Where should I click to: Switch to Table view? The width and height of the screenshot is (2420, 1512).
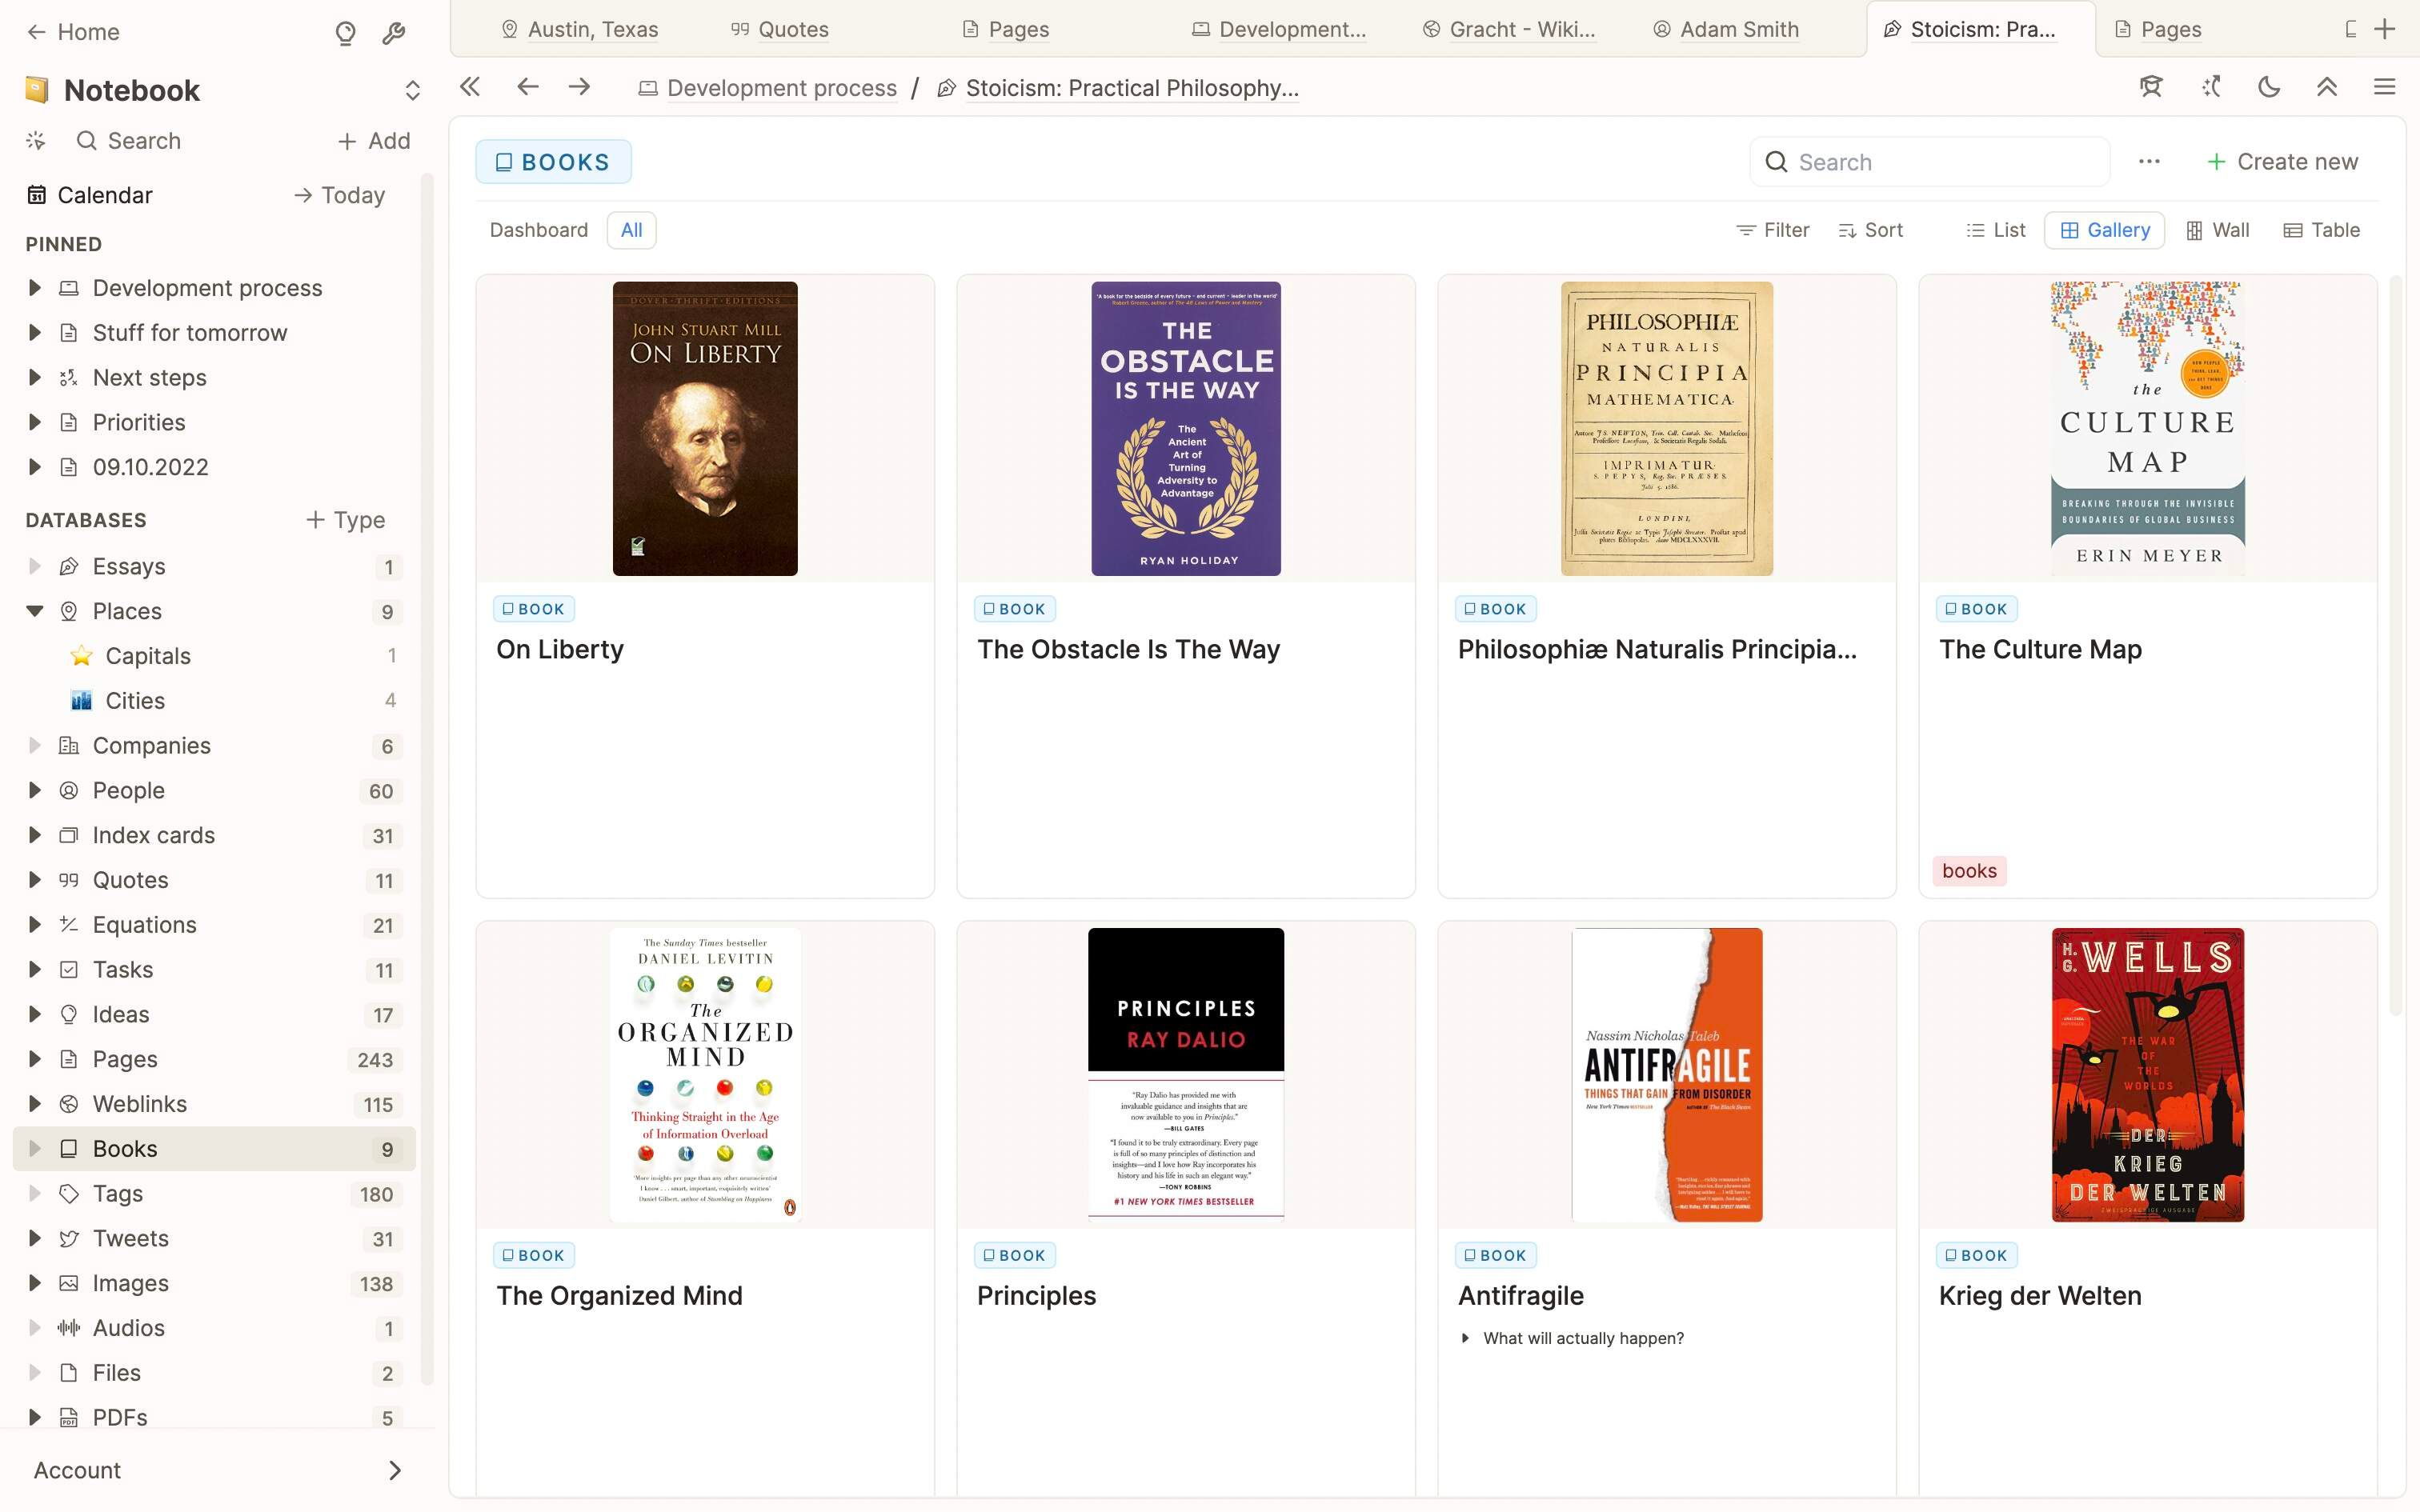pyautogui.click(x=2321, y=231)
